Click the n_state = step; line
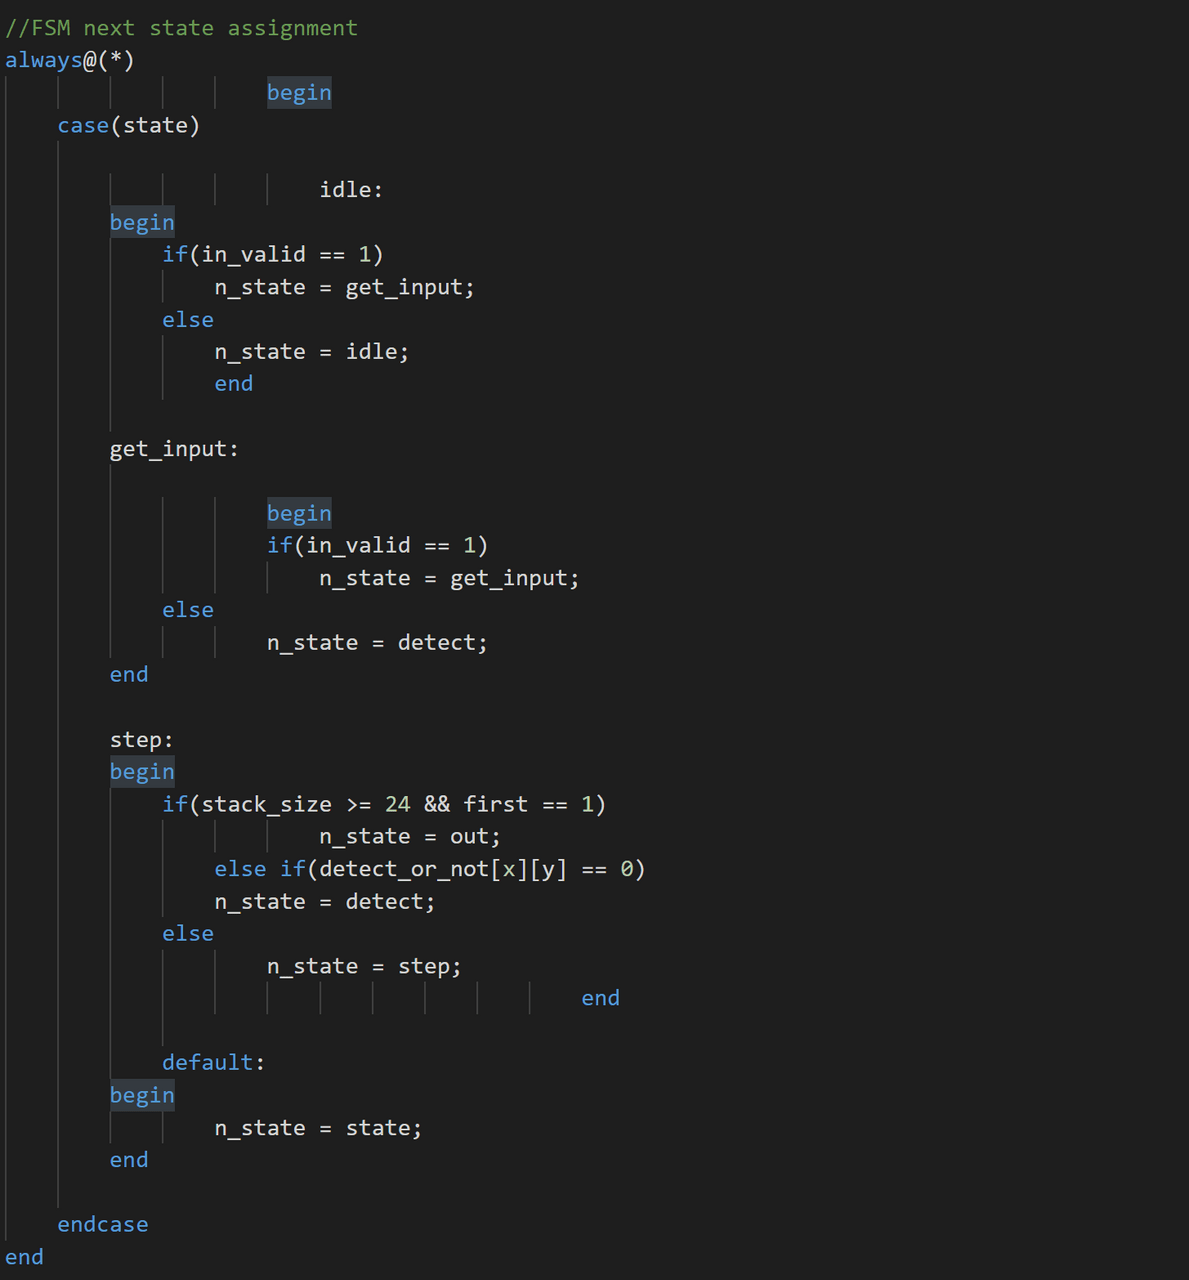1189x1280 pixels. pos(363,965)
